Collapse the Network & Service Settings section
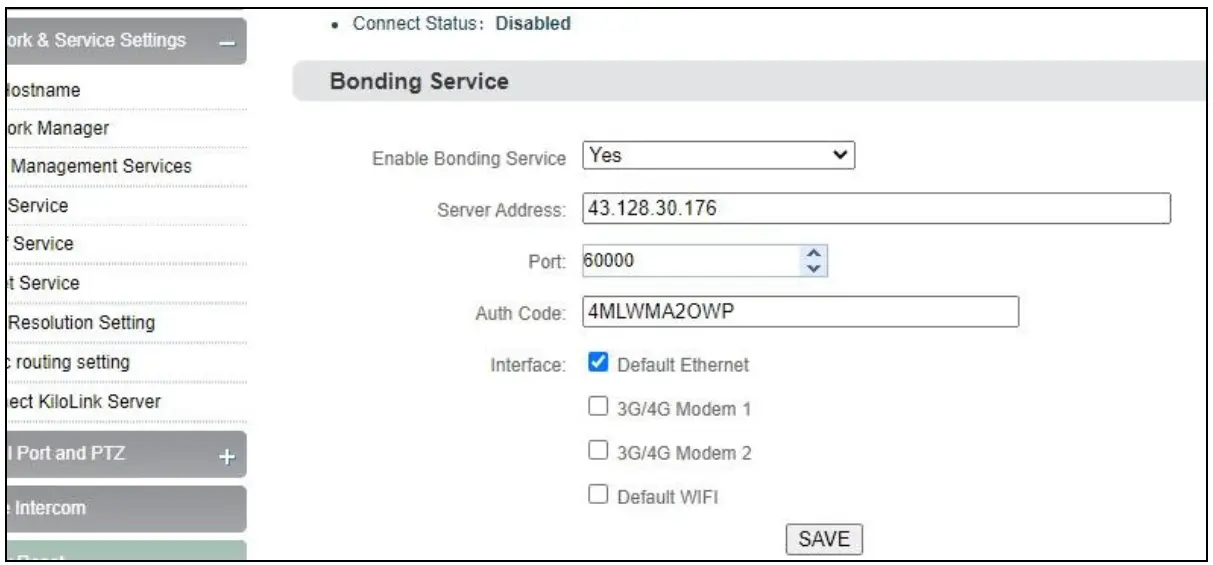 tap(227, 42)
